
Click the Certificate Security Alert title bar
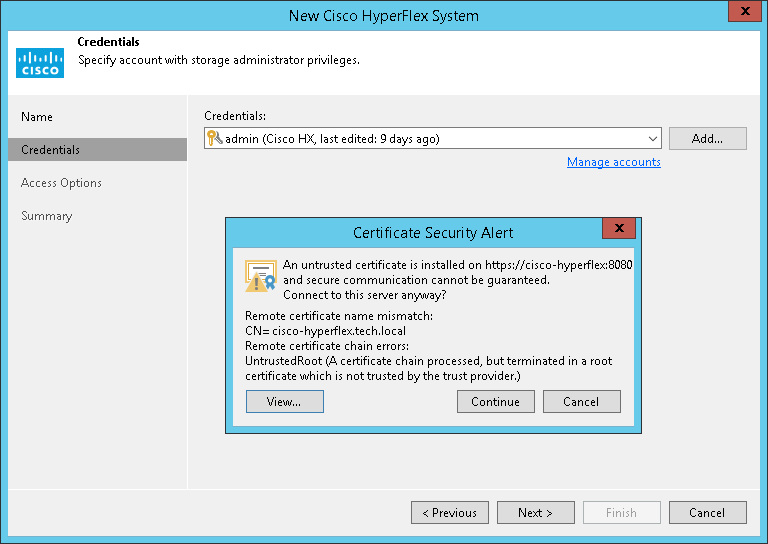pyautogui.click(x=433, y=233)
